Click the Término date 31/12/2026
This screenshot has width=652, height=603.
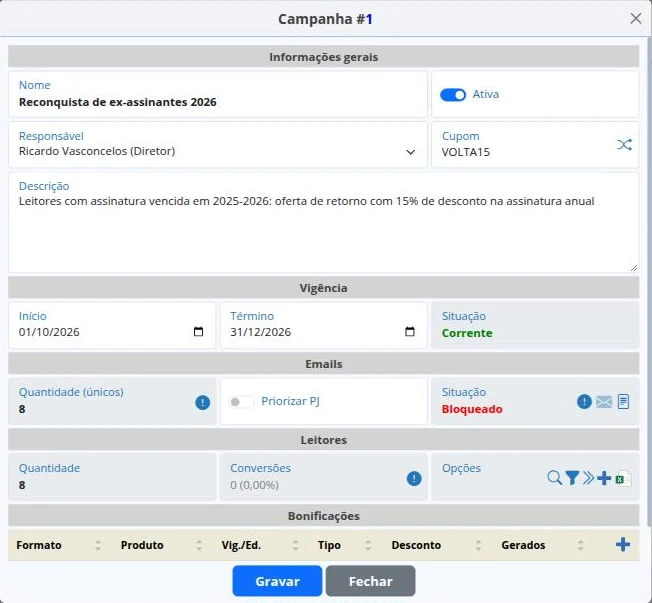coord(261,332)
